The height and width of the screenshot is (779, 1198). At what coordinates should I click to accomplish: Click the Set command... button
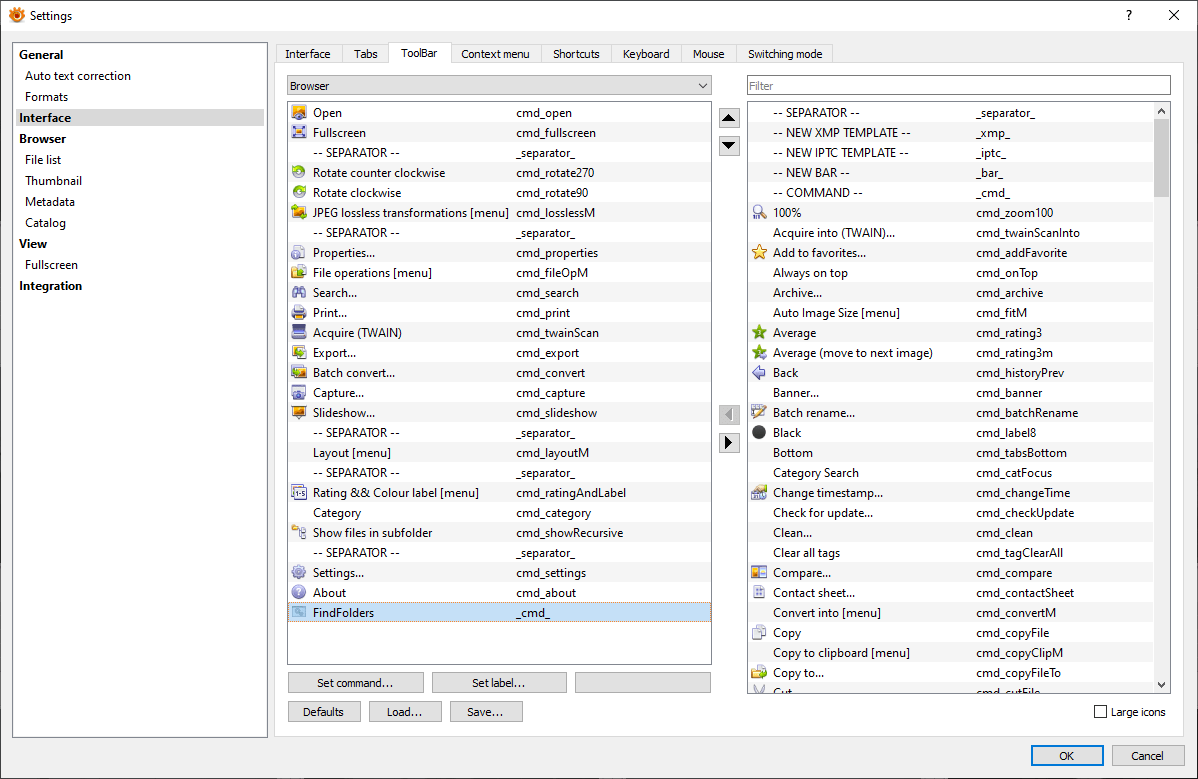pos(355,683)
